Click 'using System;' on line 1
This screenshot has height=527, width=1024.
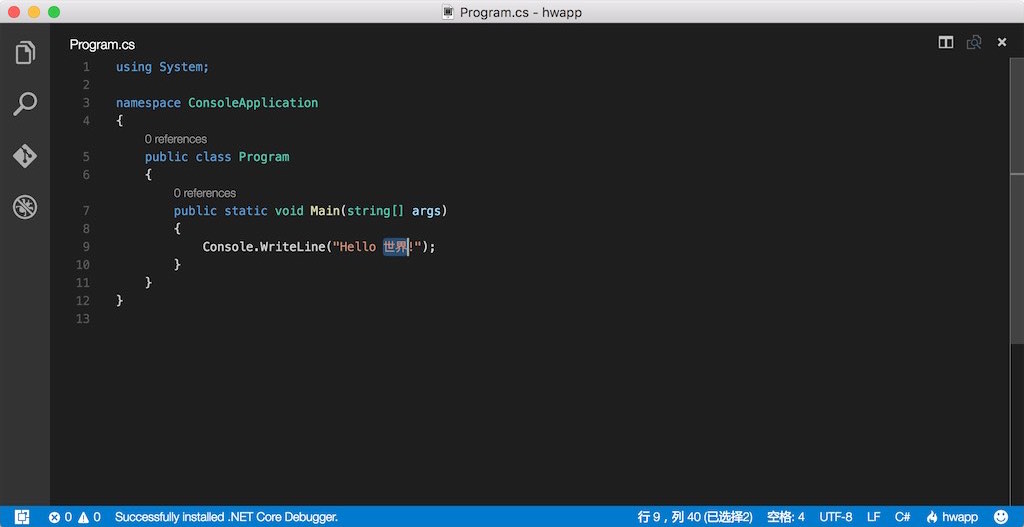click(163, 67)
